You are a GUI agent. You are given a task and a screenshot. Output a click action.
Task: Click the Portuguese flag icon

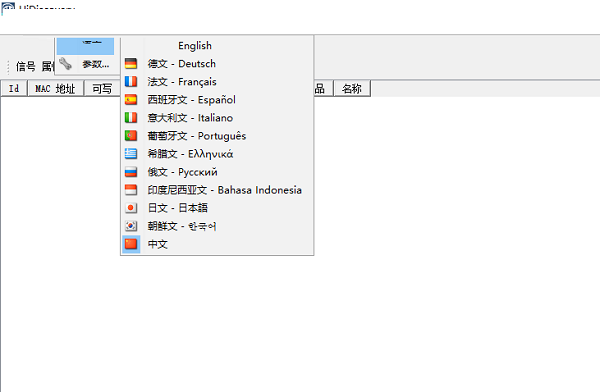[131, 136]
